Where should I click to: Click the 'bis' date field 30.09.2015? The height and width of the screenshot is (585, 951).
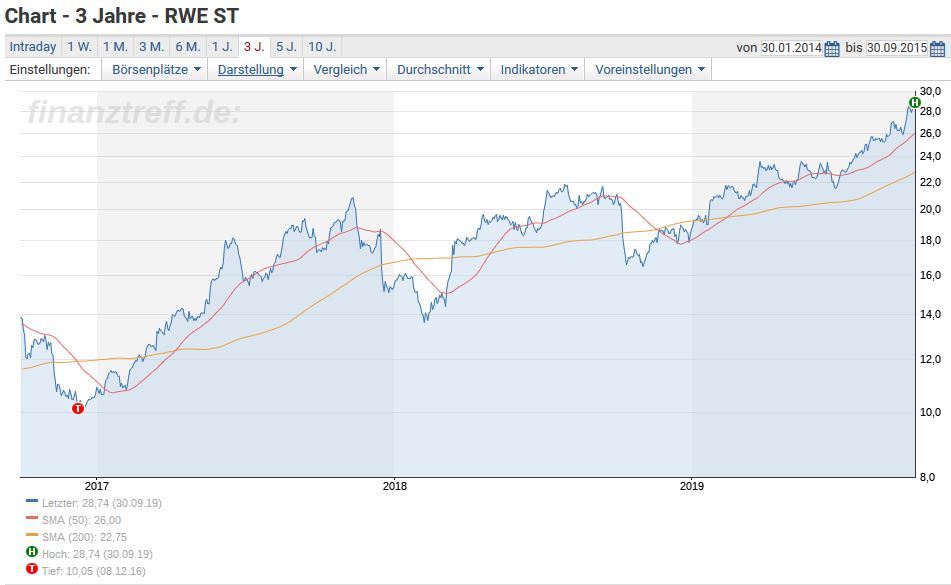897,48
